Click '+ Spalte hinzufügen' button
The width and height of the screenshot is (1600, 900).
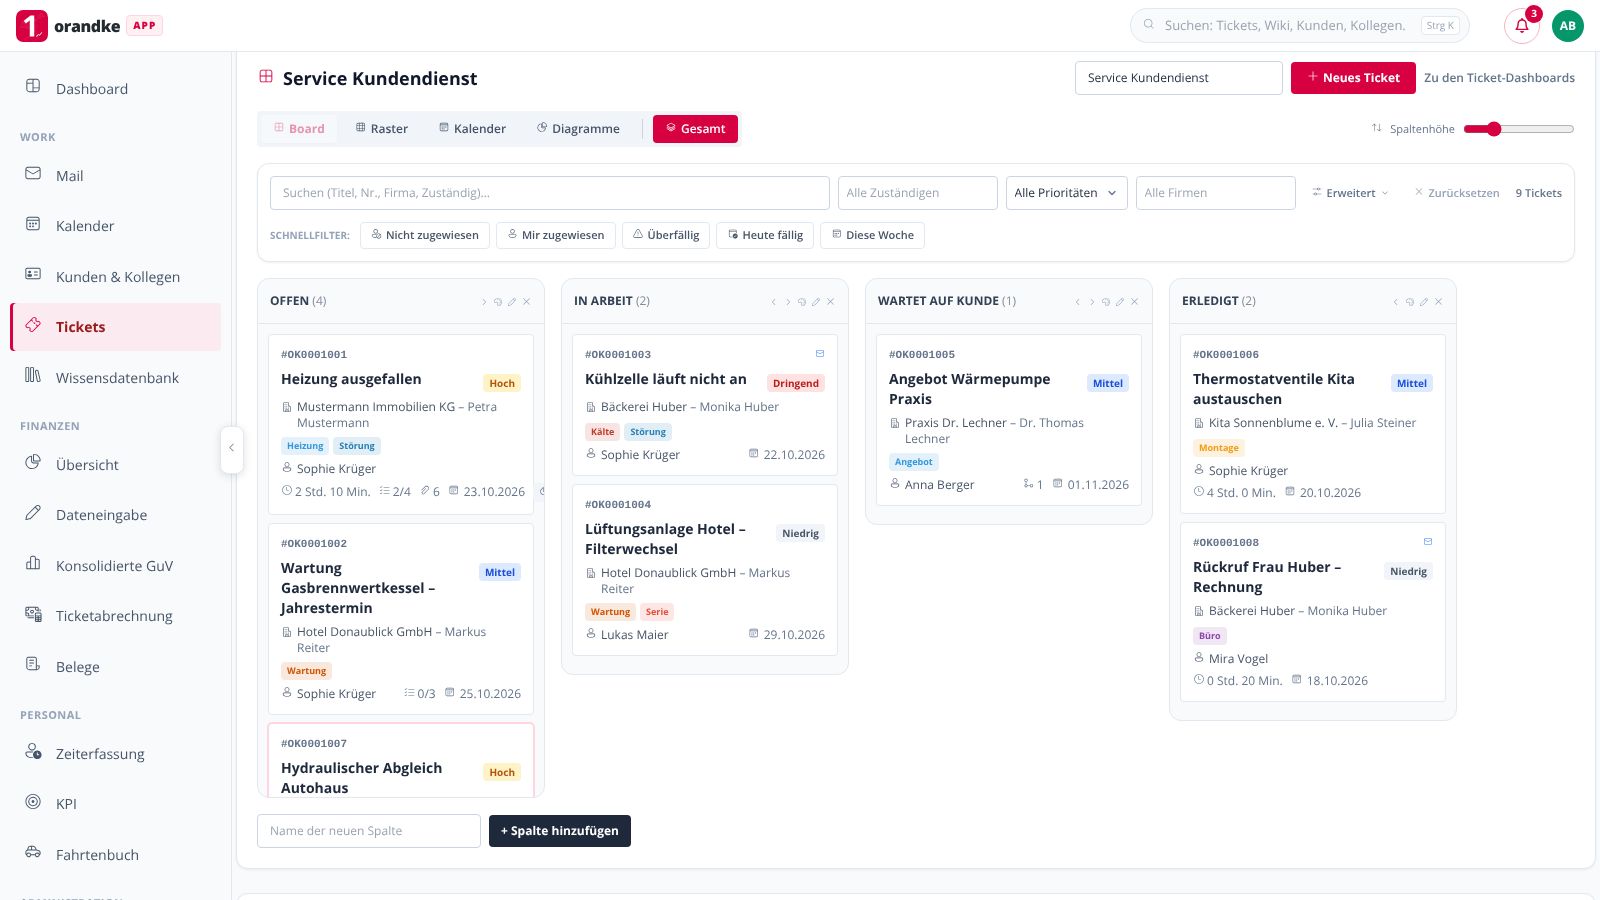click(x=560, y=831)
